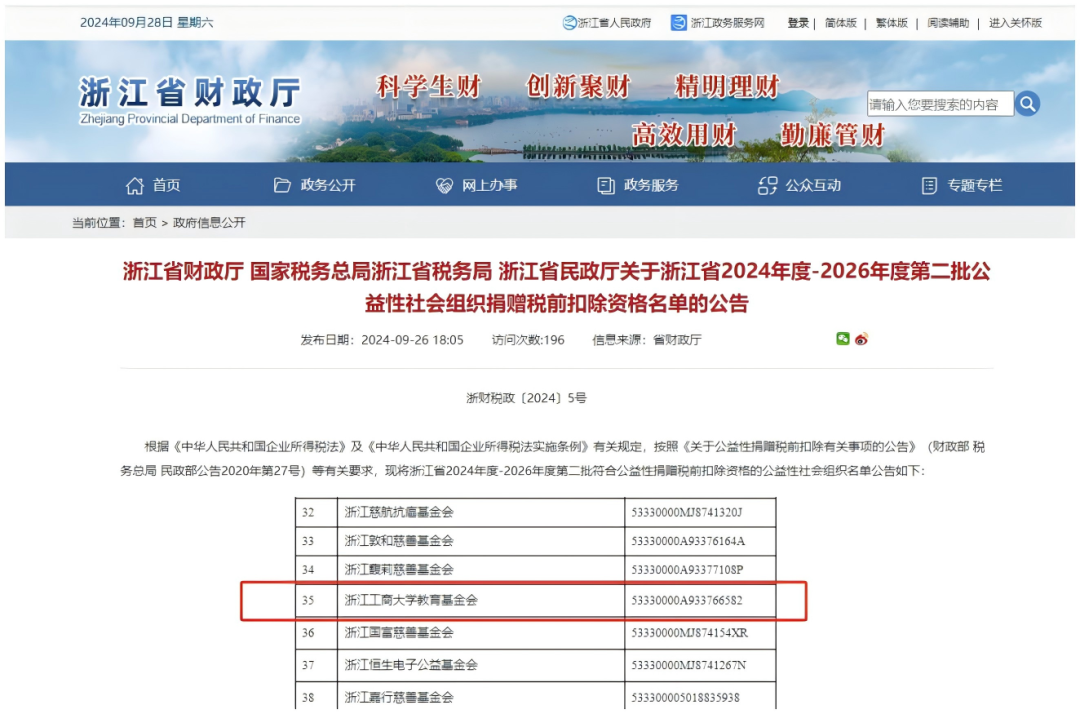The width and height of the screenshot is (1080, 714).
Task: Select row 浙江慈航抗癌基金会
Action: tap(536, 512)
